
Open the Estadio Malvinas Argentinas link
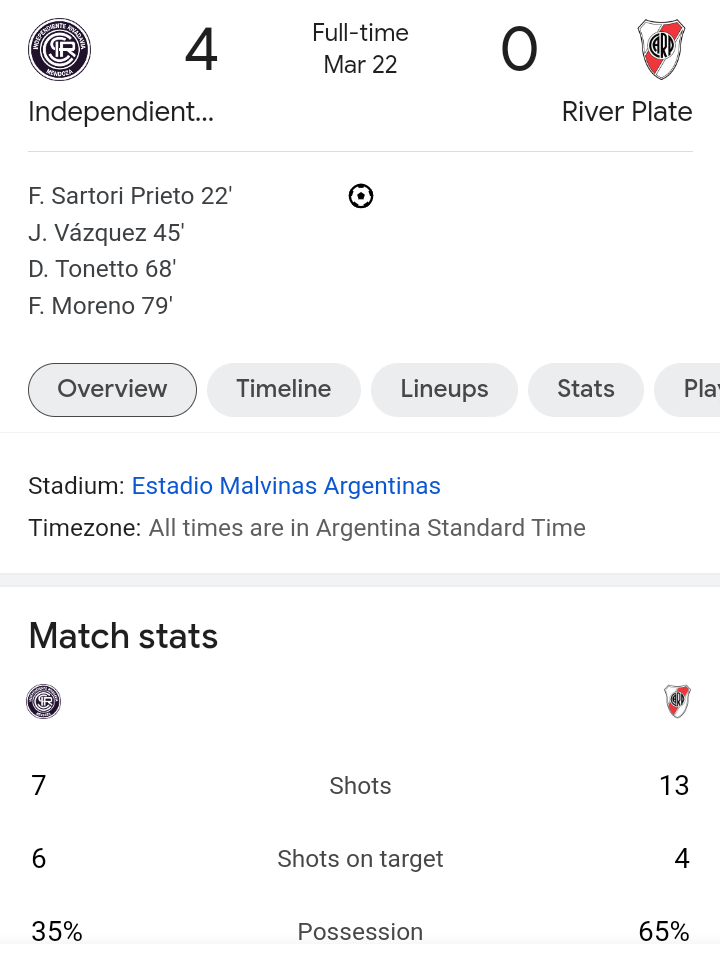point(286,486)
